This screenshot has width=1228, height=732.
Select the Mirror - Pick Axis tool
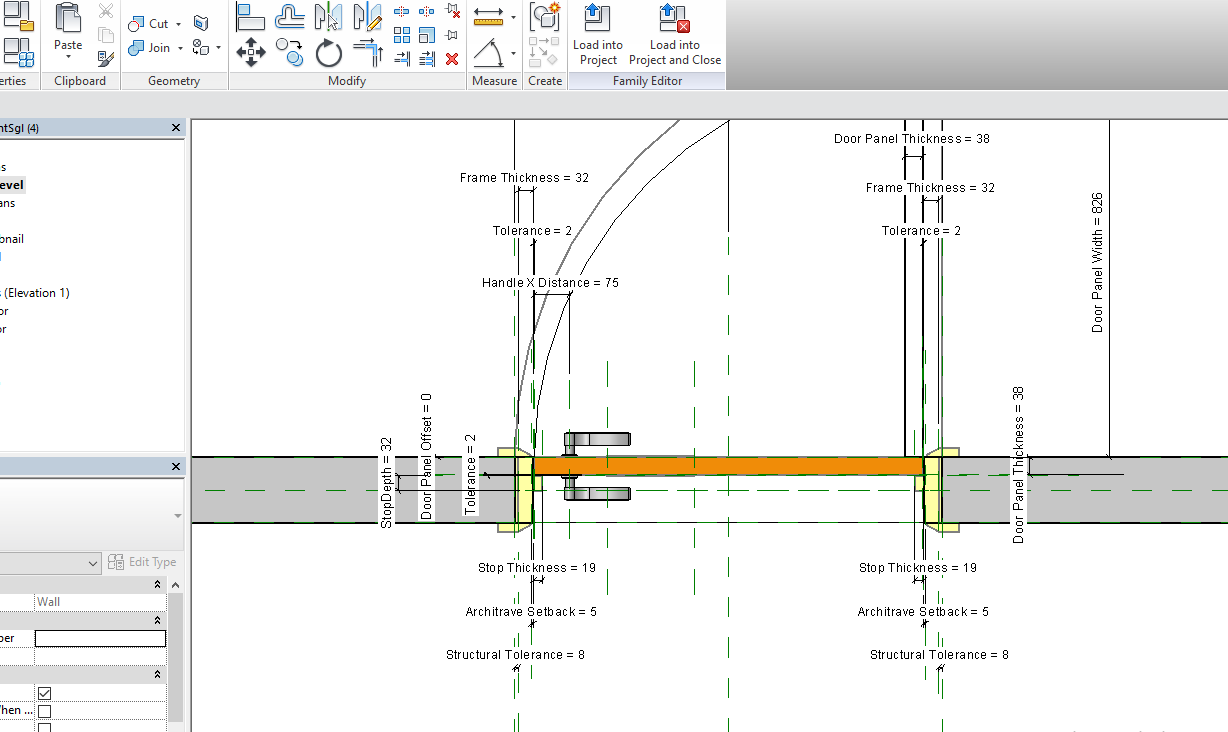[328, 15]
